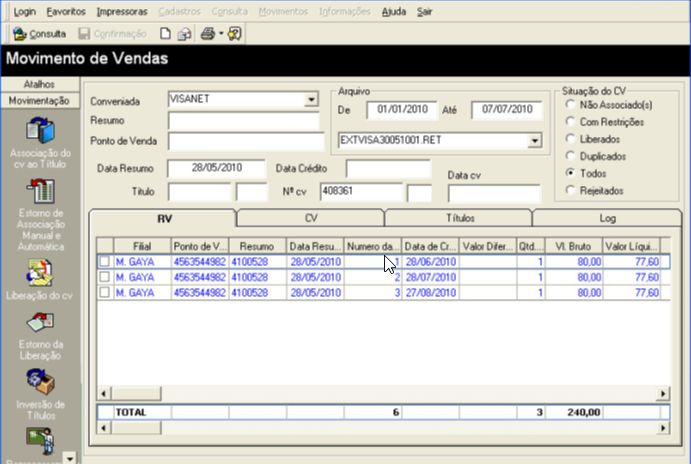Click the Arquivo Até date 07/07/2010
The image size is (691, 464).
[507, 110]
